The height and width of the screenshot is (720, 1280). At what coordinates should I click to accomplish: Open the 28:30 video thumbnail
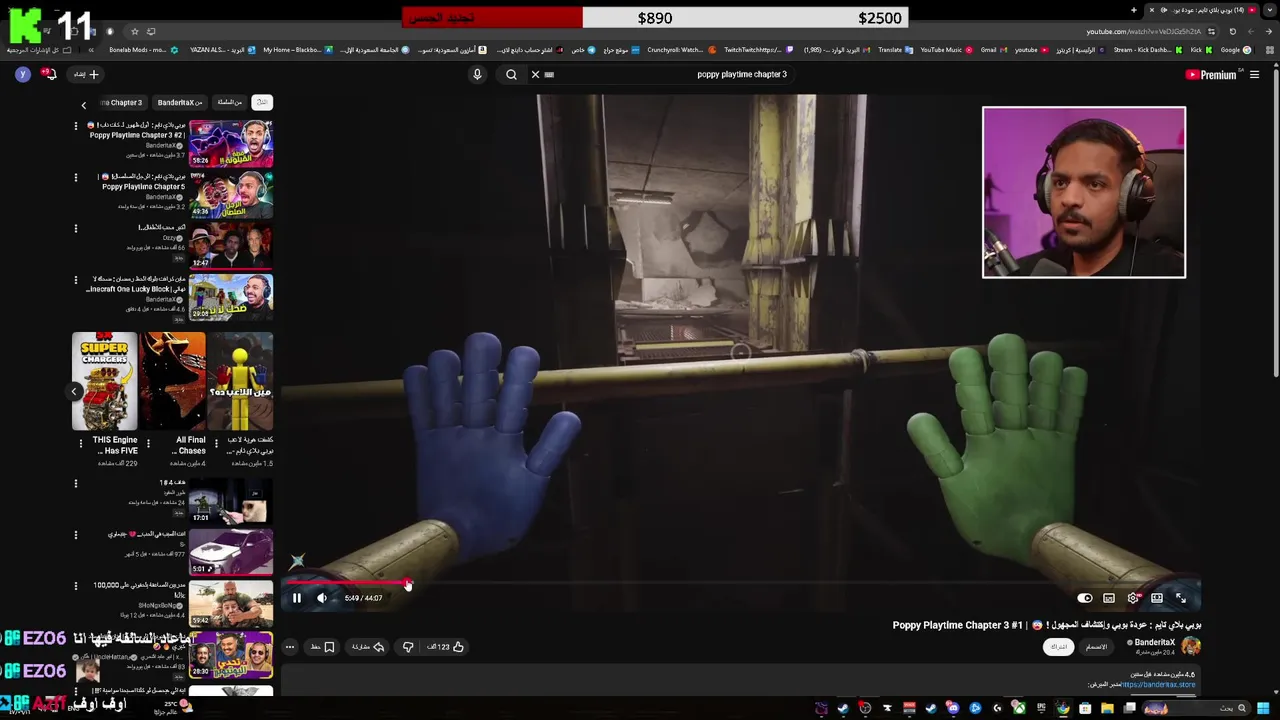pyautogui.click(x=231, y=655)
